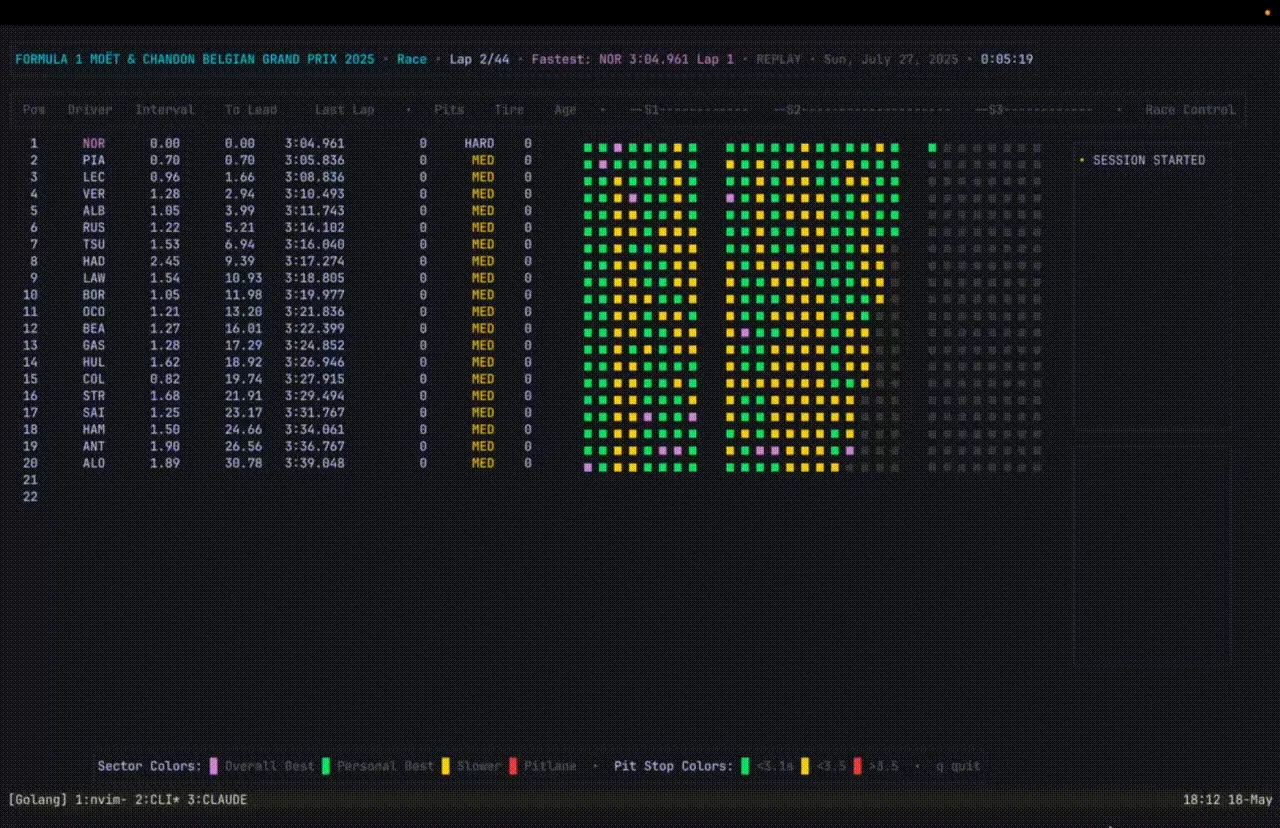Click the 'Interval' column header
Screen dimensions: 1280x828
[x=165, y=110]
